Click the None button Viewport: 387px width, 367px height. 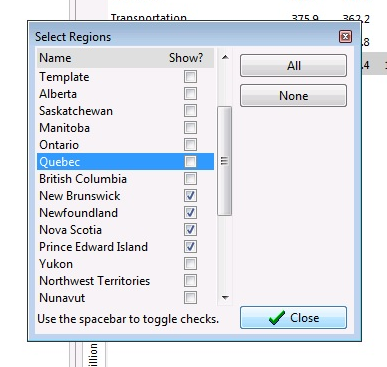pyautogui.click(x=293, y=96)
